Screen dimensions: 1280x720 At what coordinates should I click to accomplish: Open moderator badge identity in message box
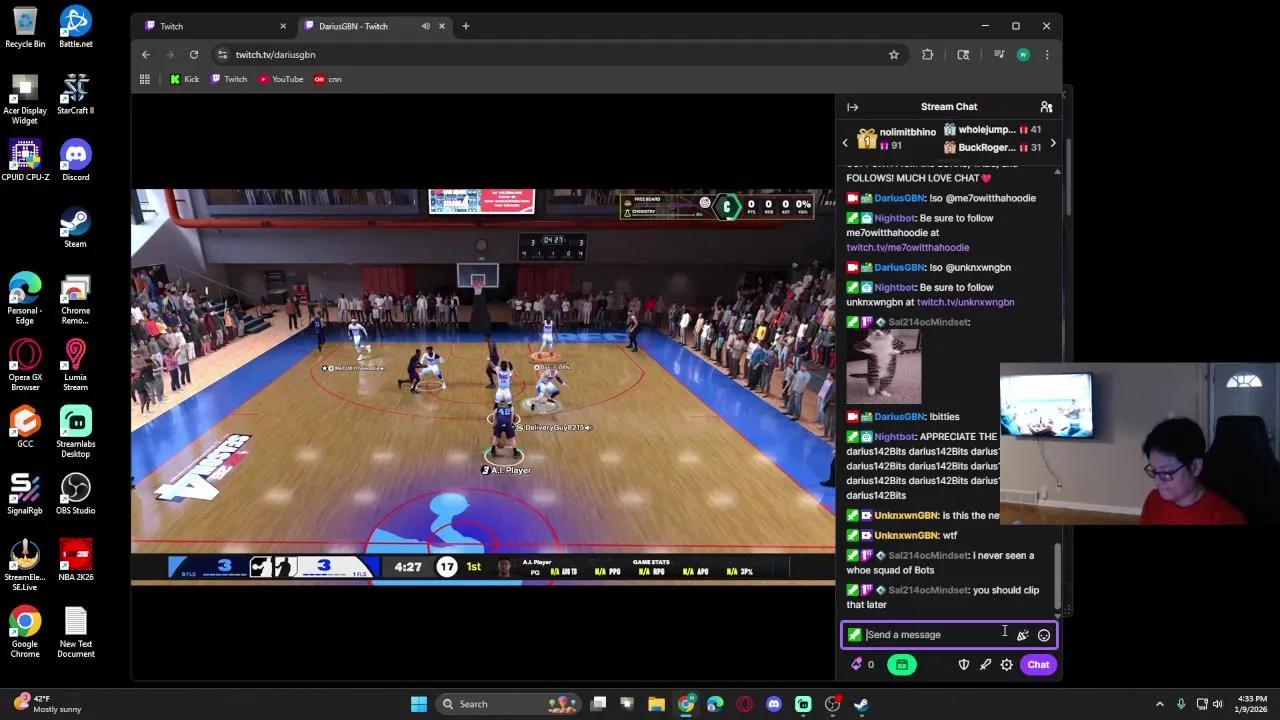click(x=854, y=635)
